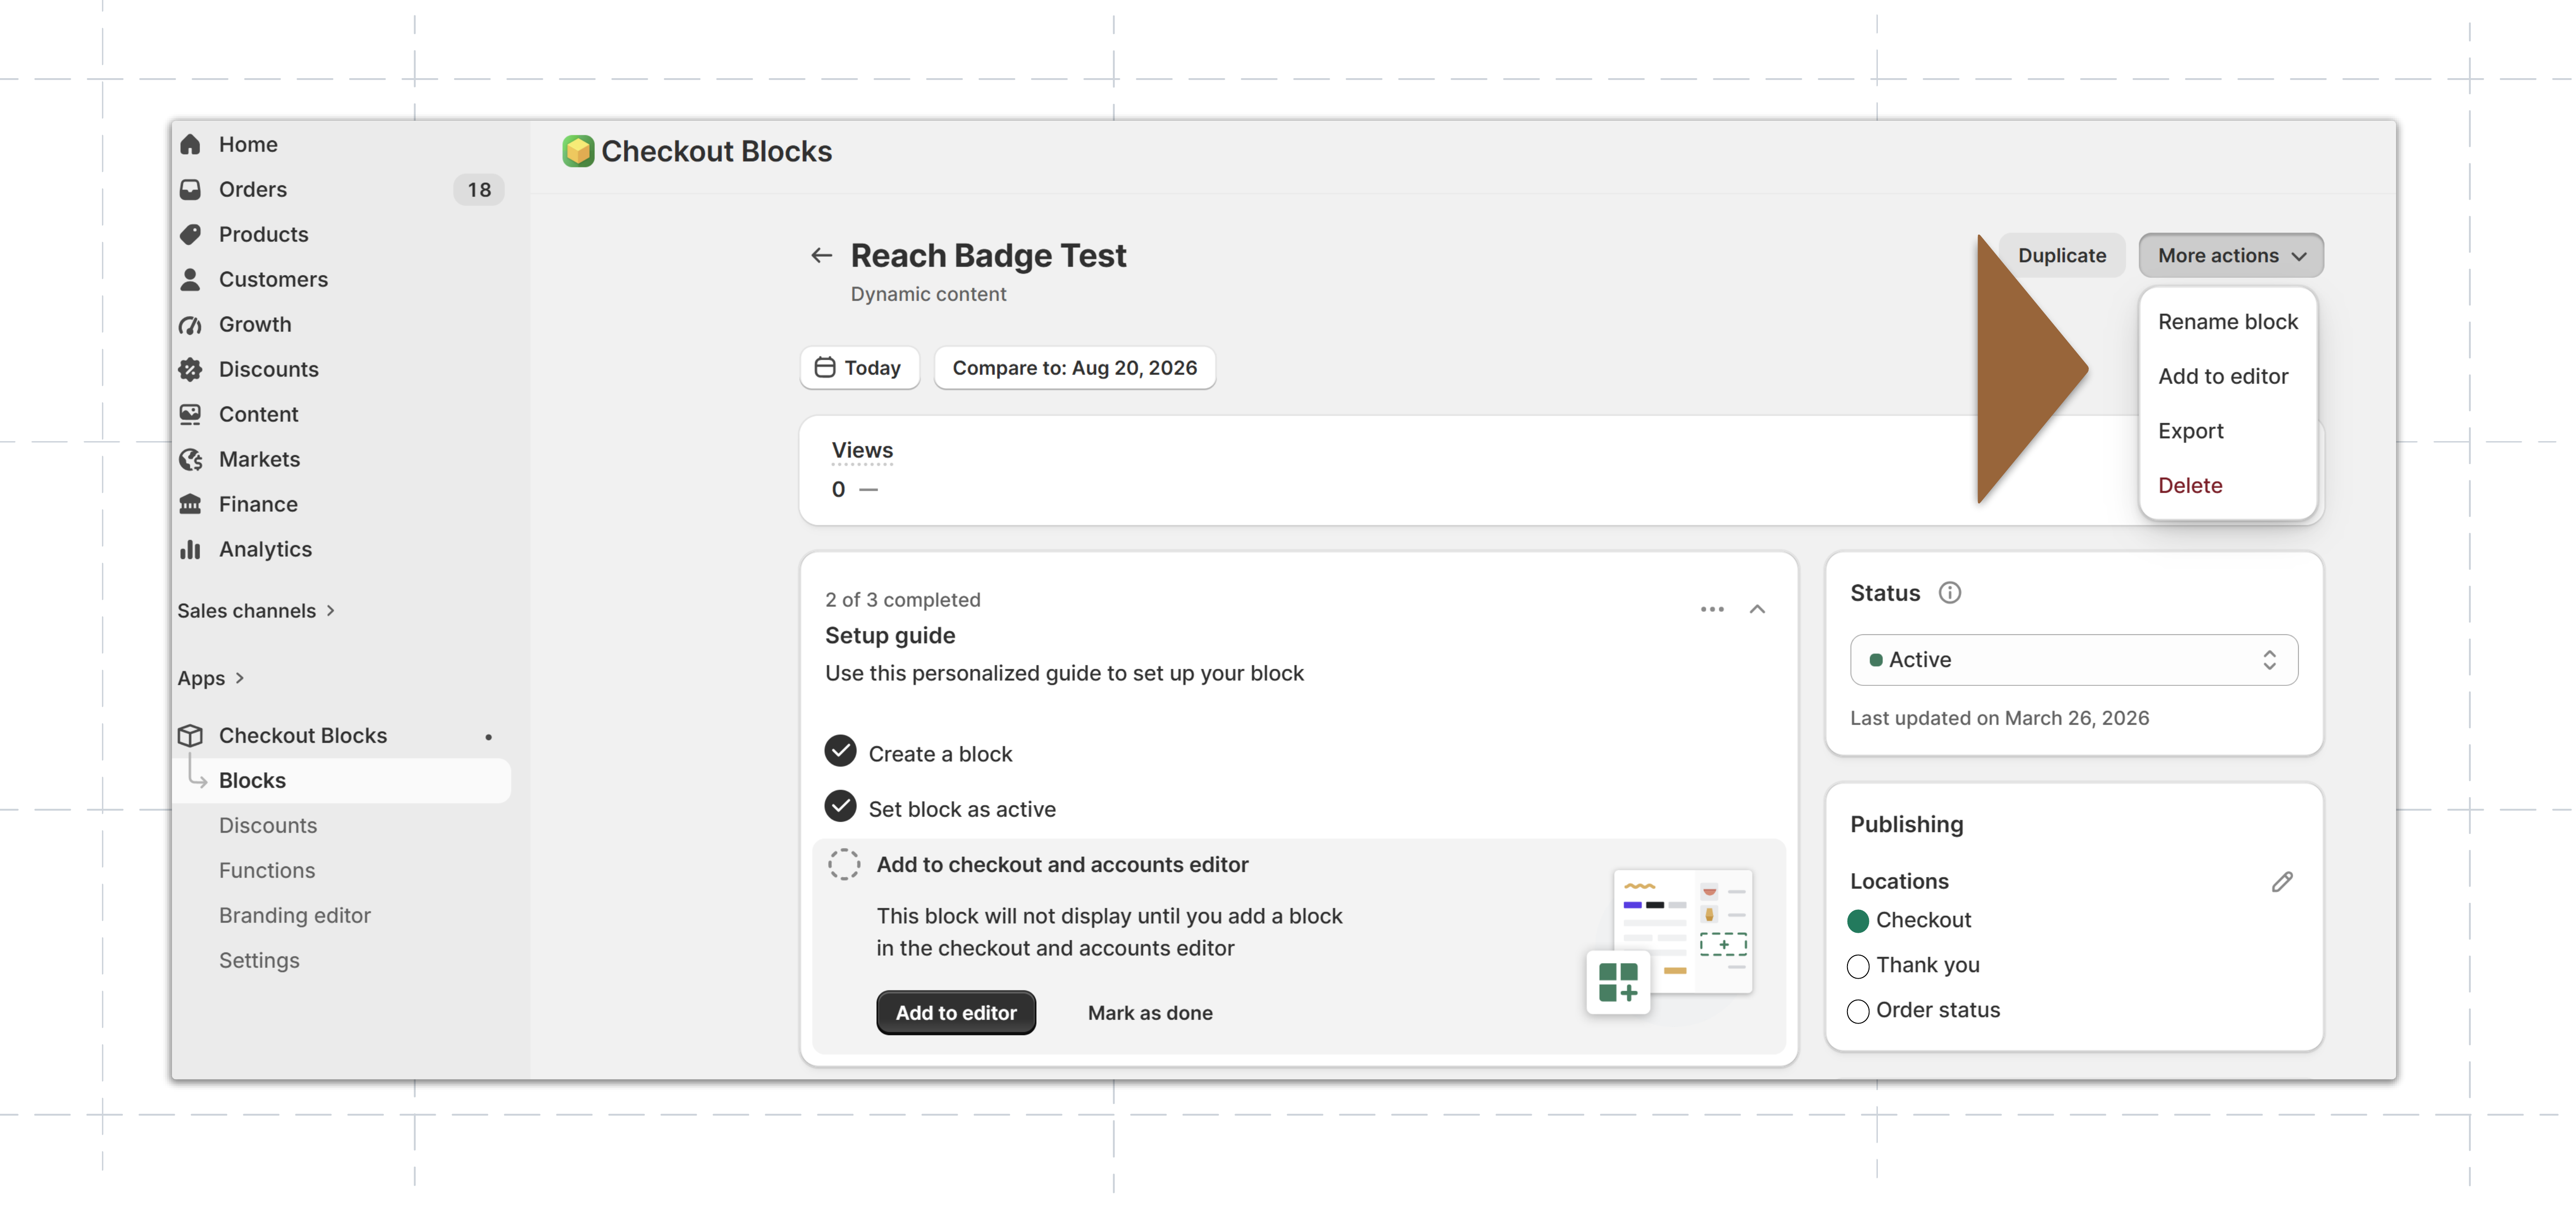2576x1205 pixels.
Task: Open the Active status dropdown
Action: pos(2073,660)
